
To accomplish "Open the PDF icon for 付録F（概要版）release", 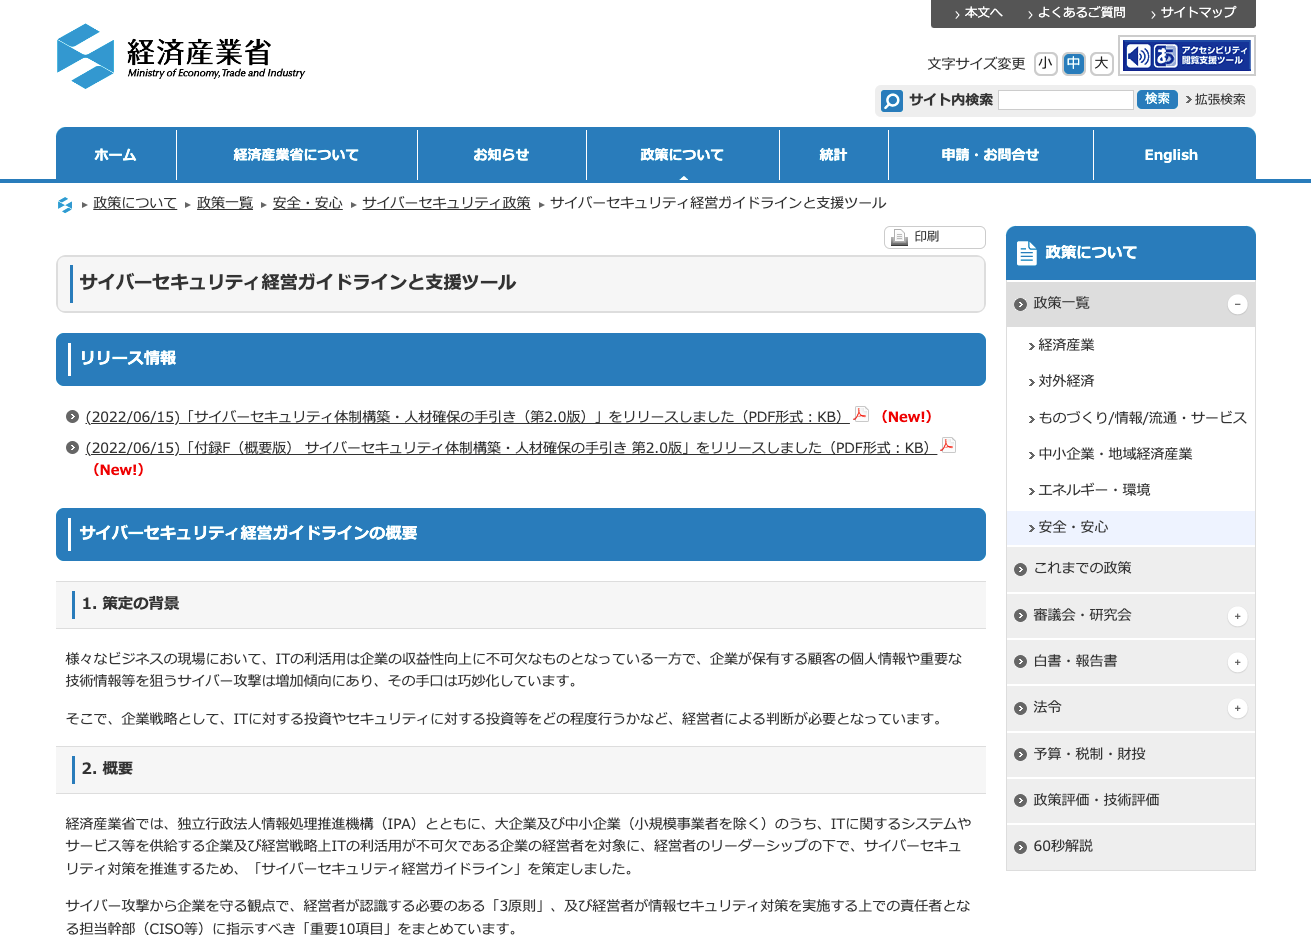I will pos(946,445).
